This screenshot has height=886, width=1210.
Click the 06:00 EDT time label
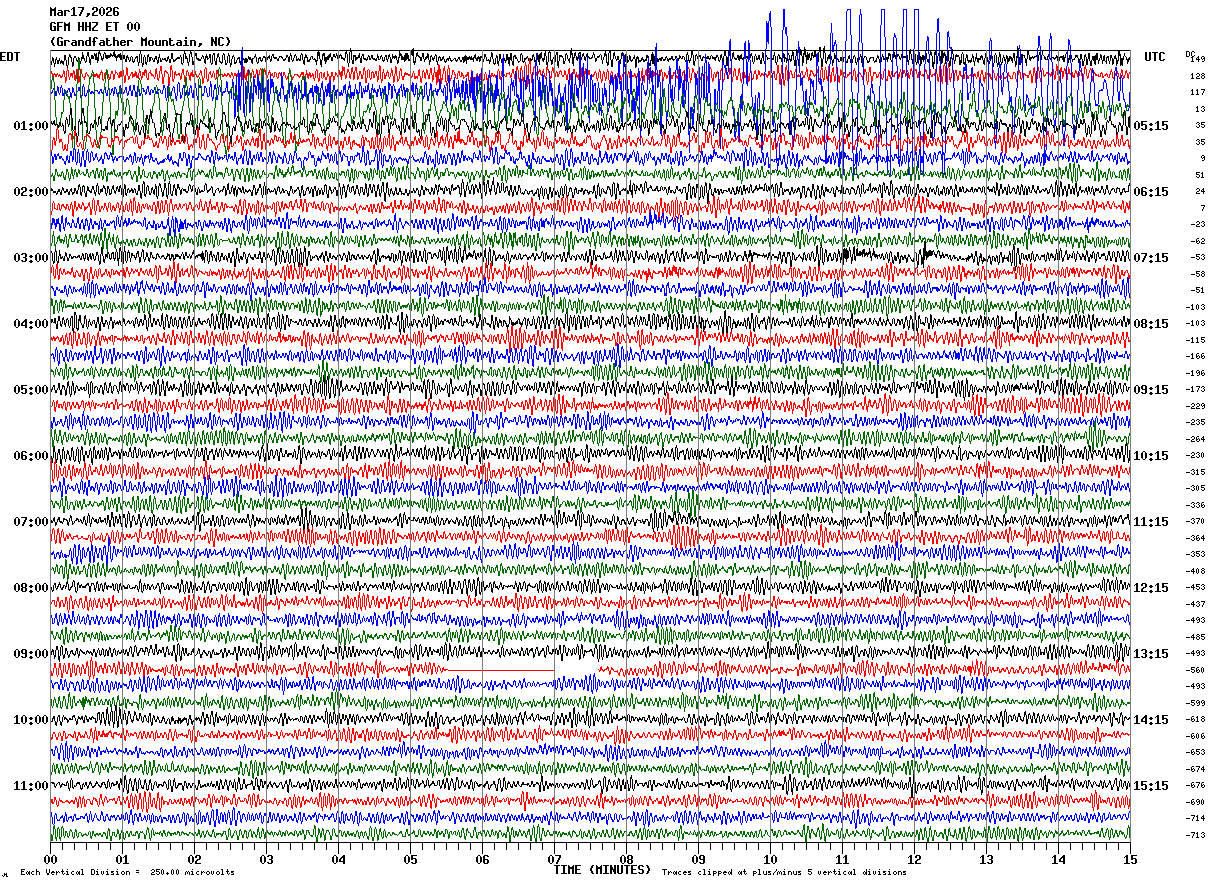[x=31, y=456]
